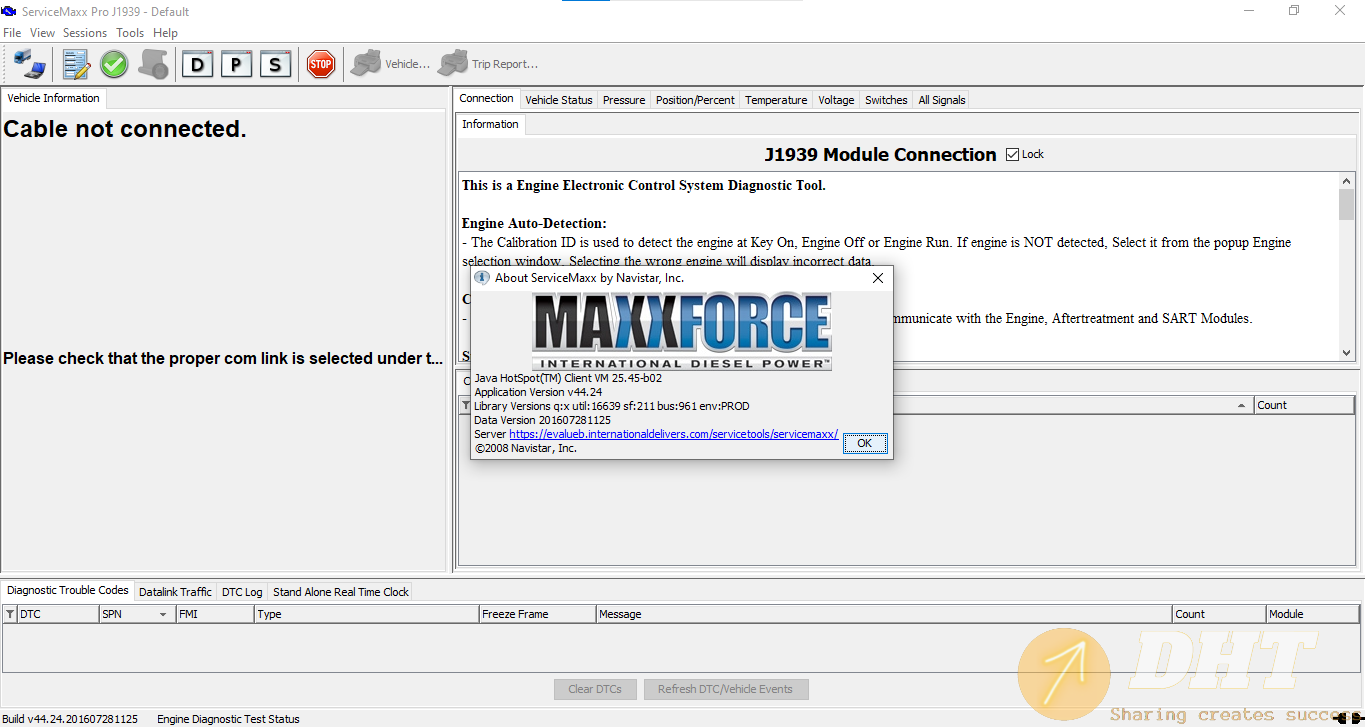The width and height of the screenshot is (1365, 727).
Task: Click Refresh DTC/Vehicle Events button
Action: pos(726,689)
